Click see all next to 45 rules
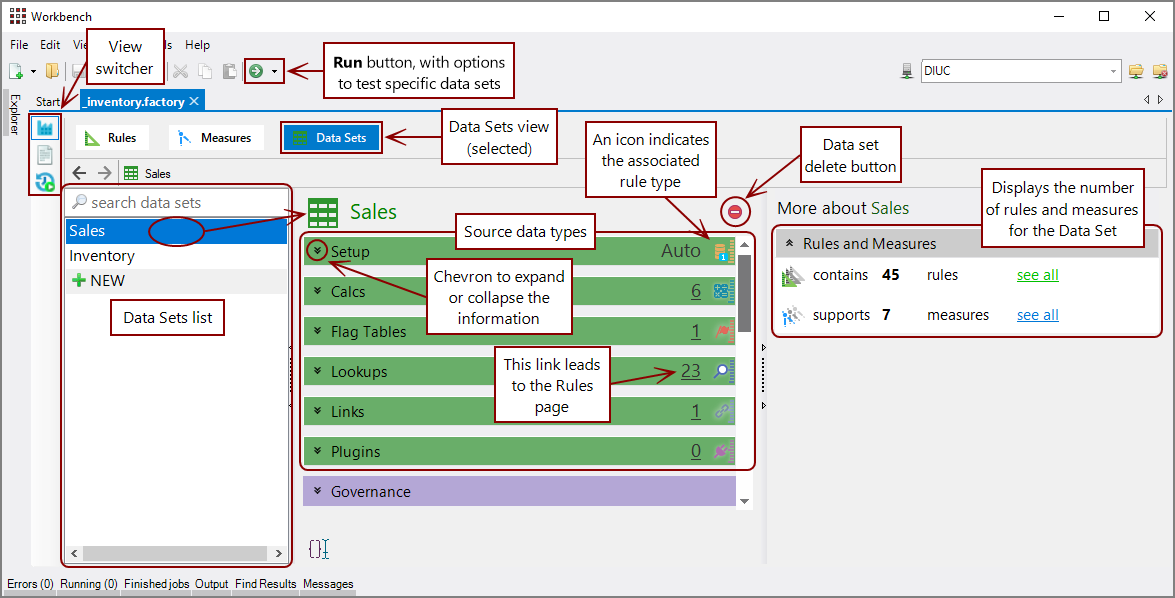 1037,274
